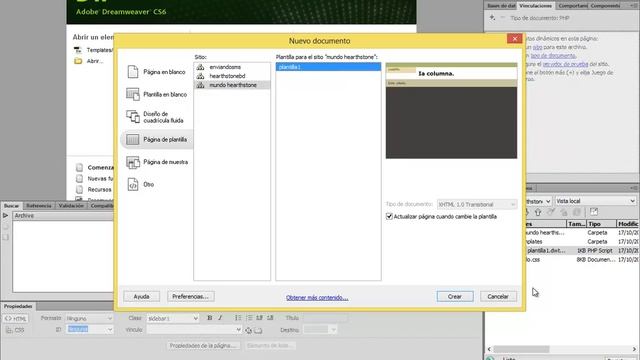Viewport: 640px width, 360px height.
Task: Cancel the Nuevo documento dialog
Action: tap(498, 296)
